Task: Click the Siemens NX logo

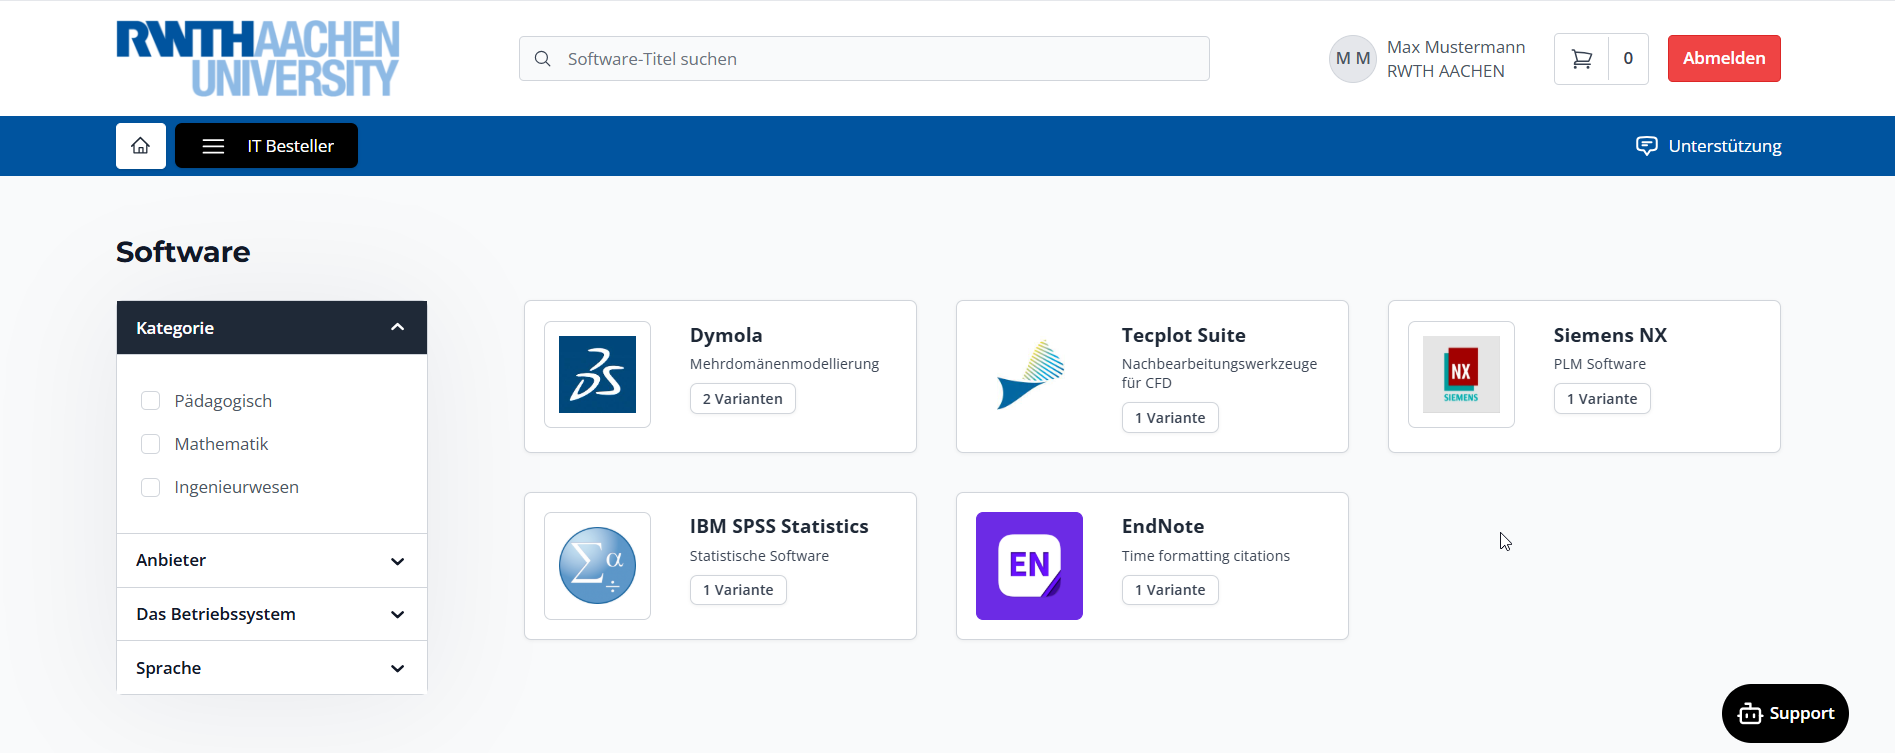Action: (1461, 375)
